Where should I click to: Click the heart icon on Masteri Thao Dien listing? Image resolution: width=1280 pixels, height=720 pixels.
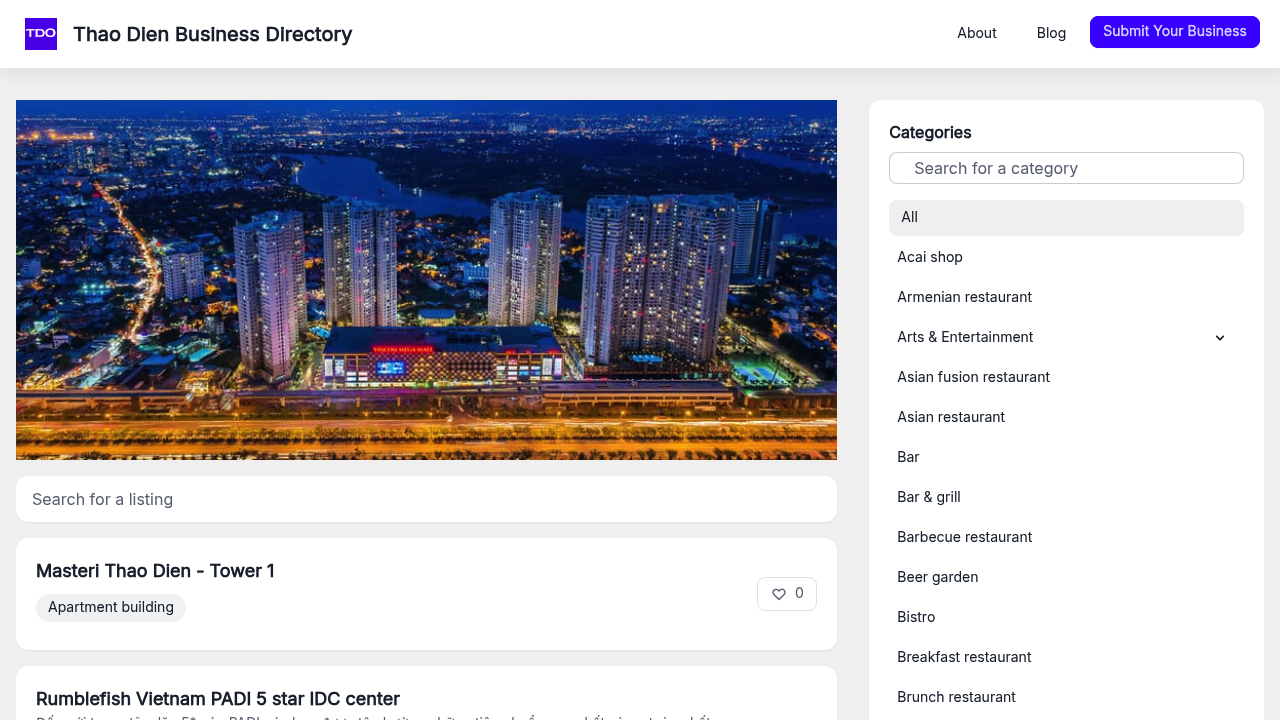tap(778, 593)
